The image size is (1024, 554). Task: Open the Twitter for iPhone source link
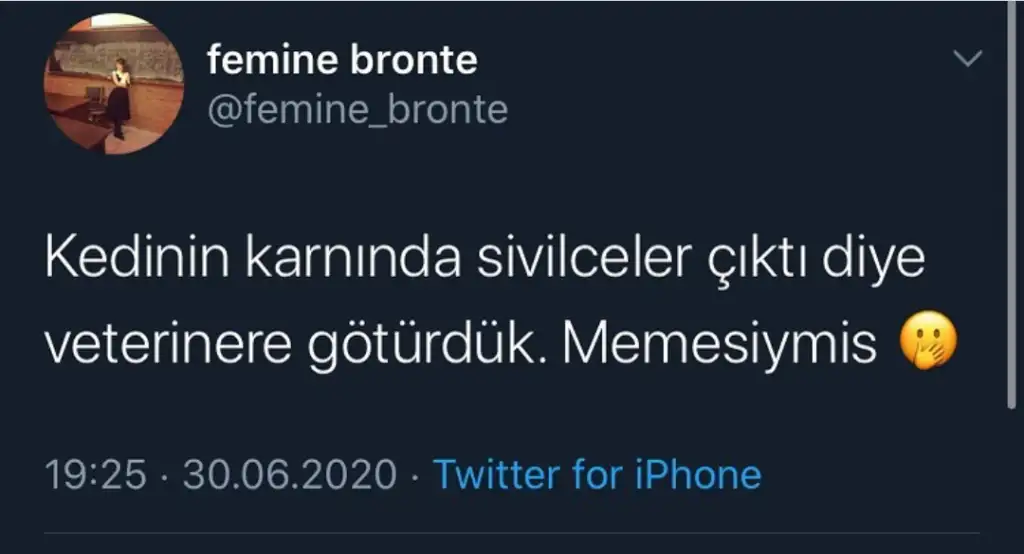pyautogui.click(x=597, y=474)
